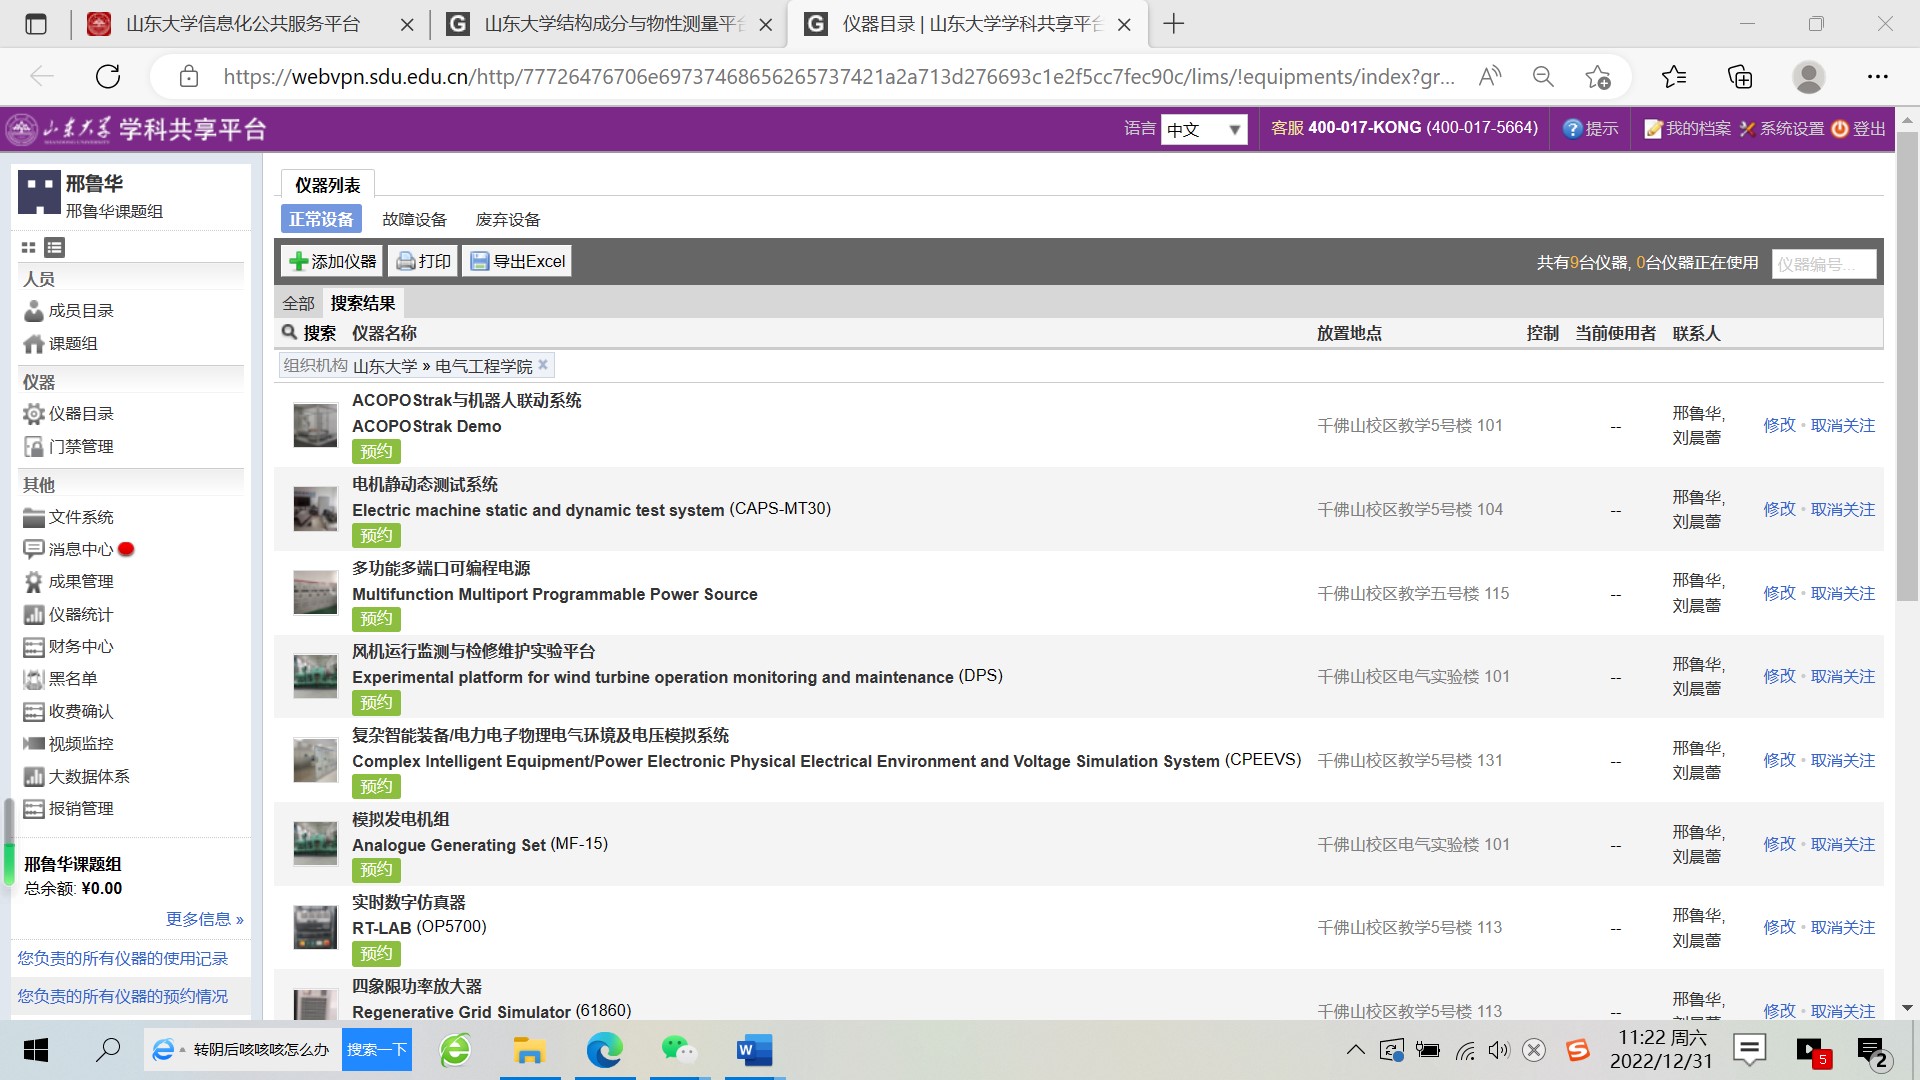Screen dimensions: 1920x1080
Task: Open 门禁管理 access control
Action: pyautogui.click(x=80, y=447)
